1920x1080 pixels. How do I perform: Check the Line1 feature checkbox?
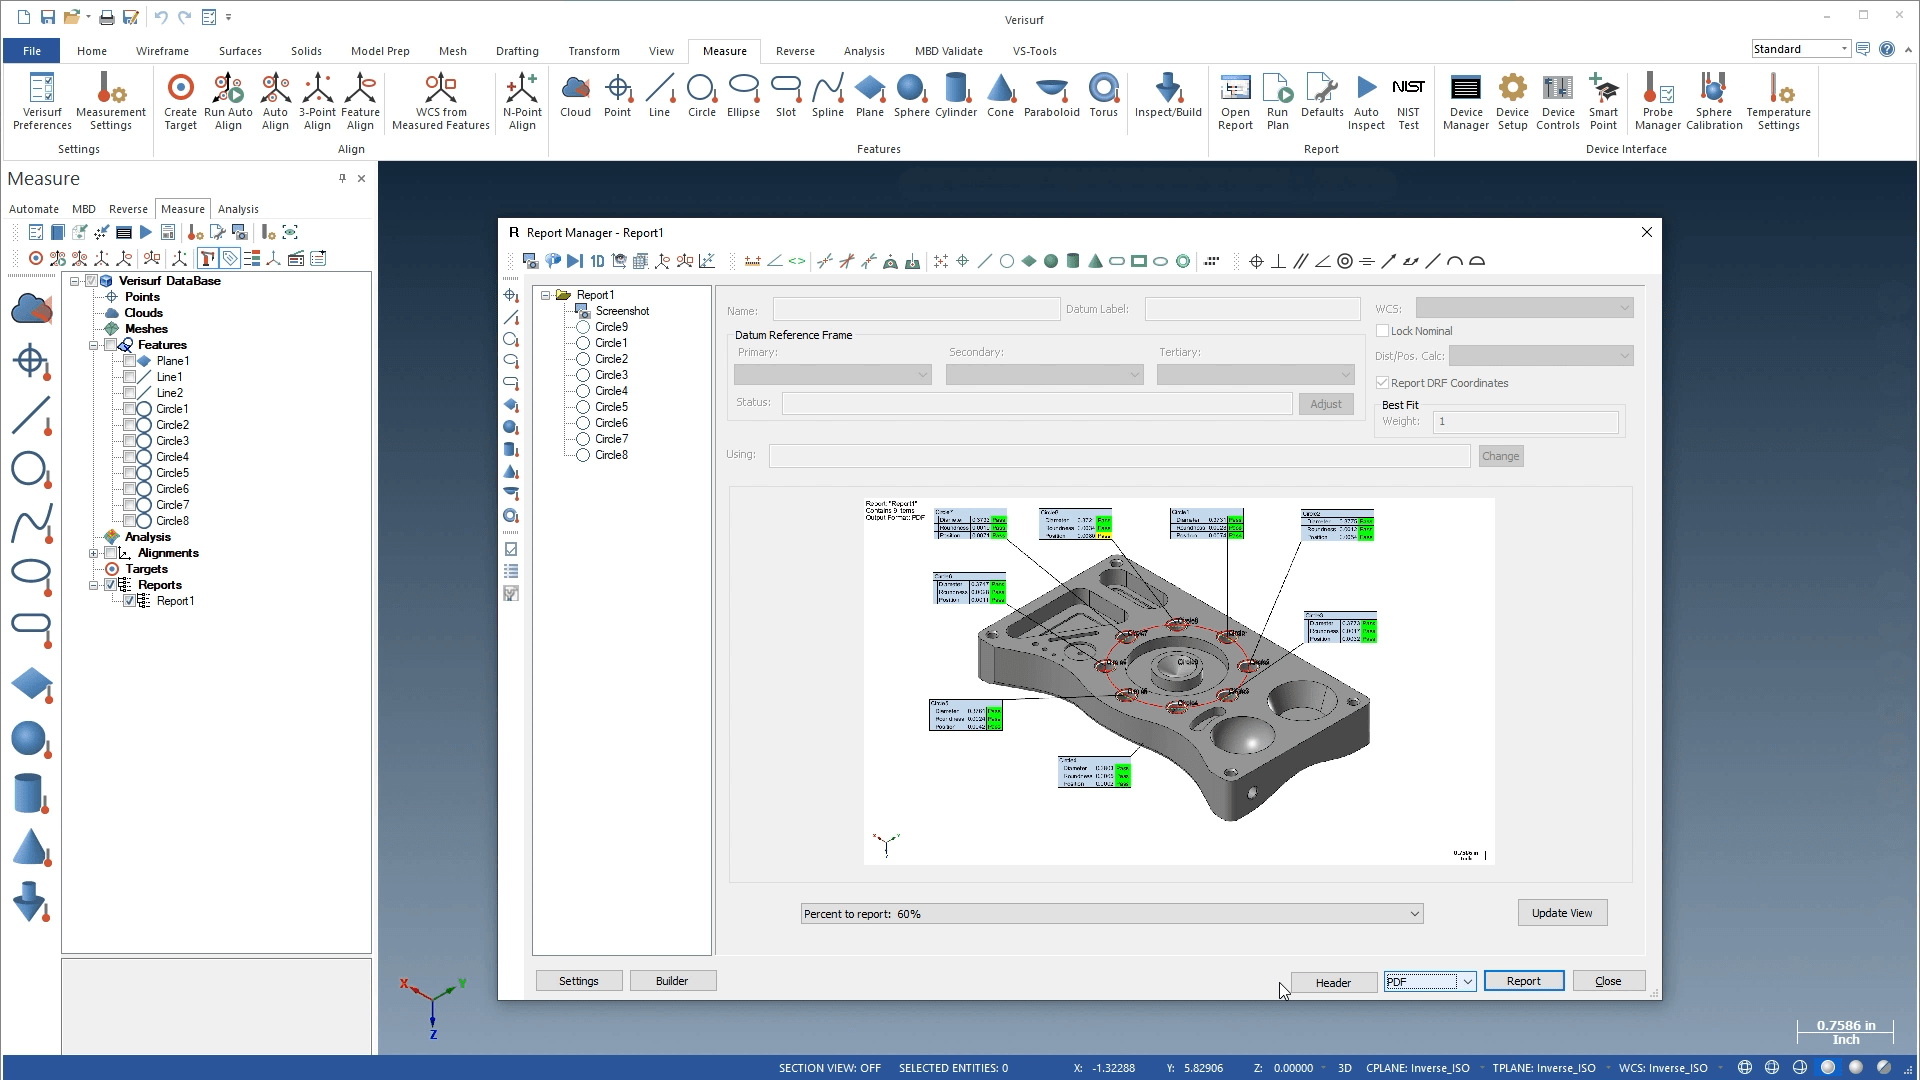[129, 377]
